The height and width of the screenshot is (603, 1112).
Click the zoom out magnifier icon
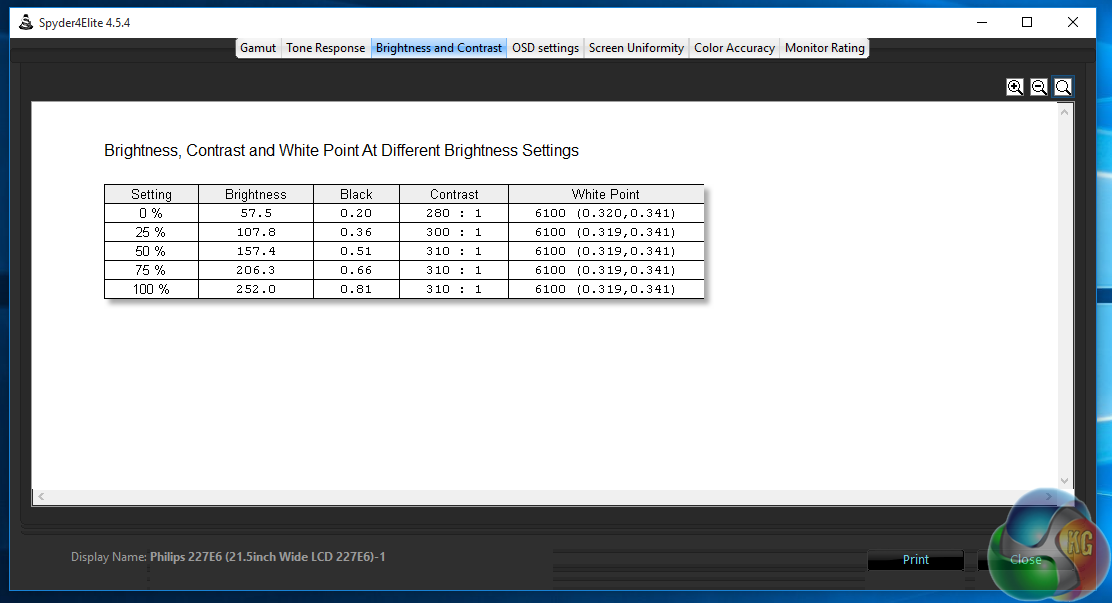1039,87
